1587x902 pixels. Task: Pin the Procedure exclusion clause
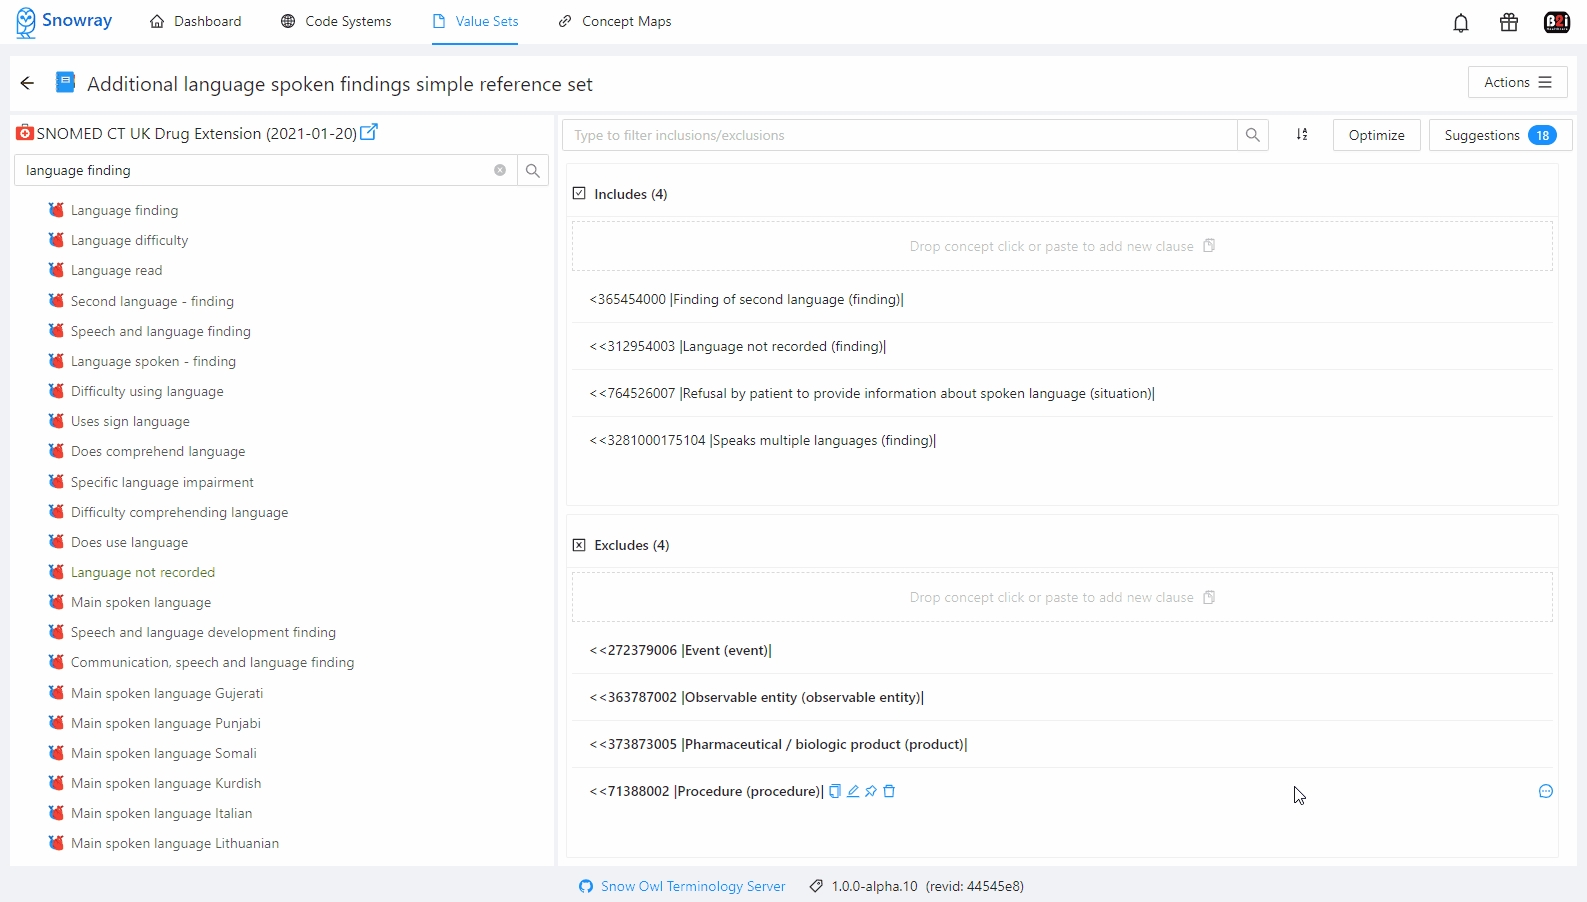[871, 791]
